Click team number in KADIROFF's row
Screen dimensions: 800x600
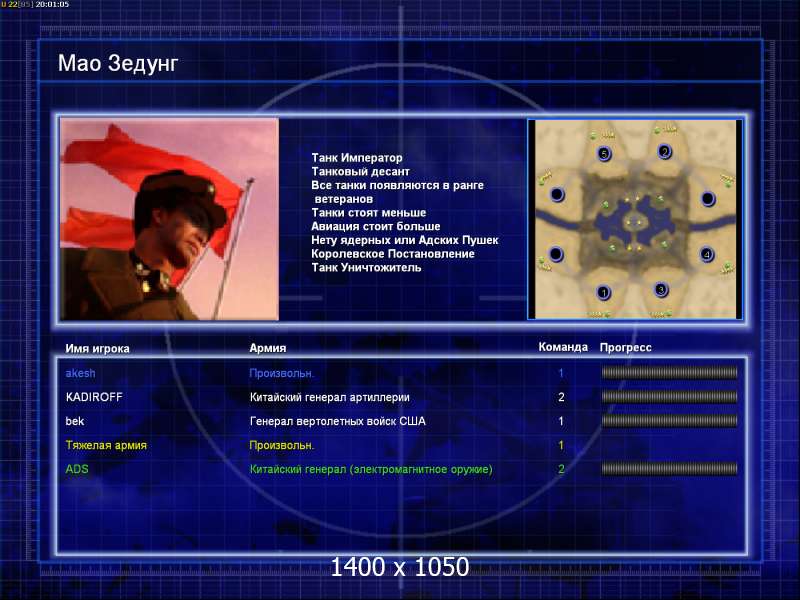(x=561, y=397)
